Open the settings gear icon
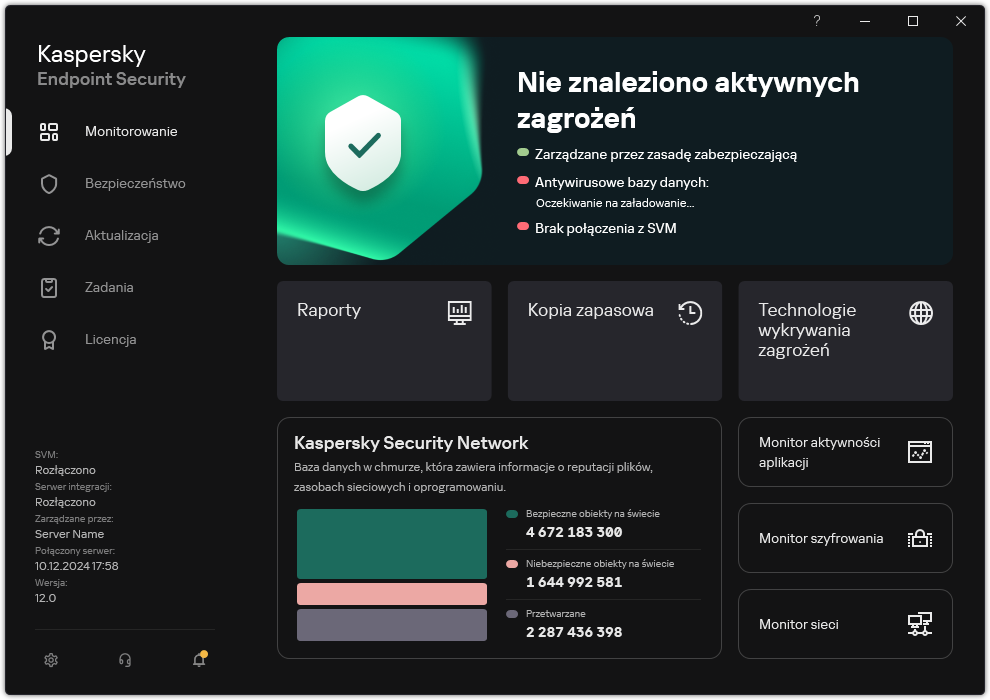This screenshot has width=990, height=700. pos(50,660)
